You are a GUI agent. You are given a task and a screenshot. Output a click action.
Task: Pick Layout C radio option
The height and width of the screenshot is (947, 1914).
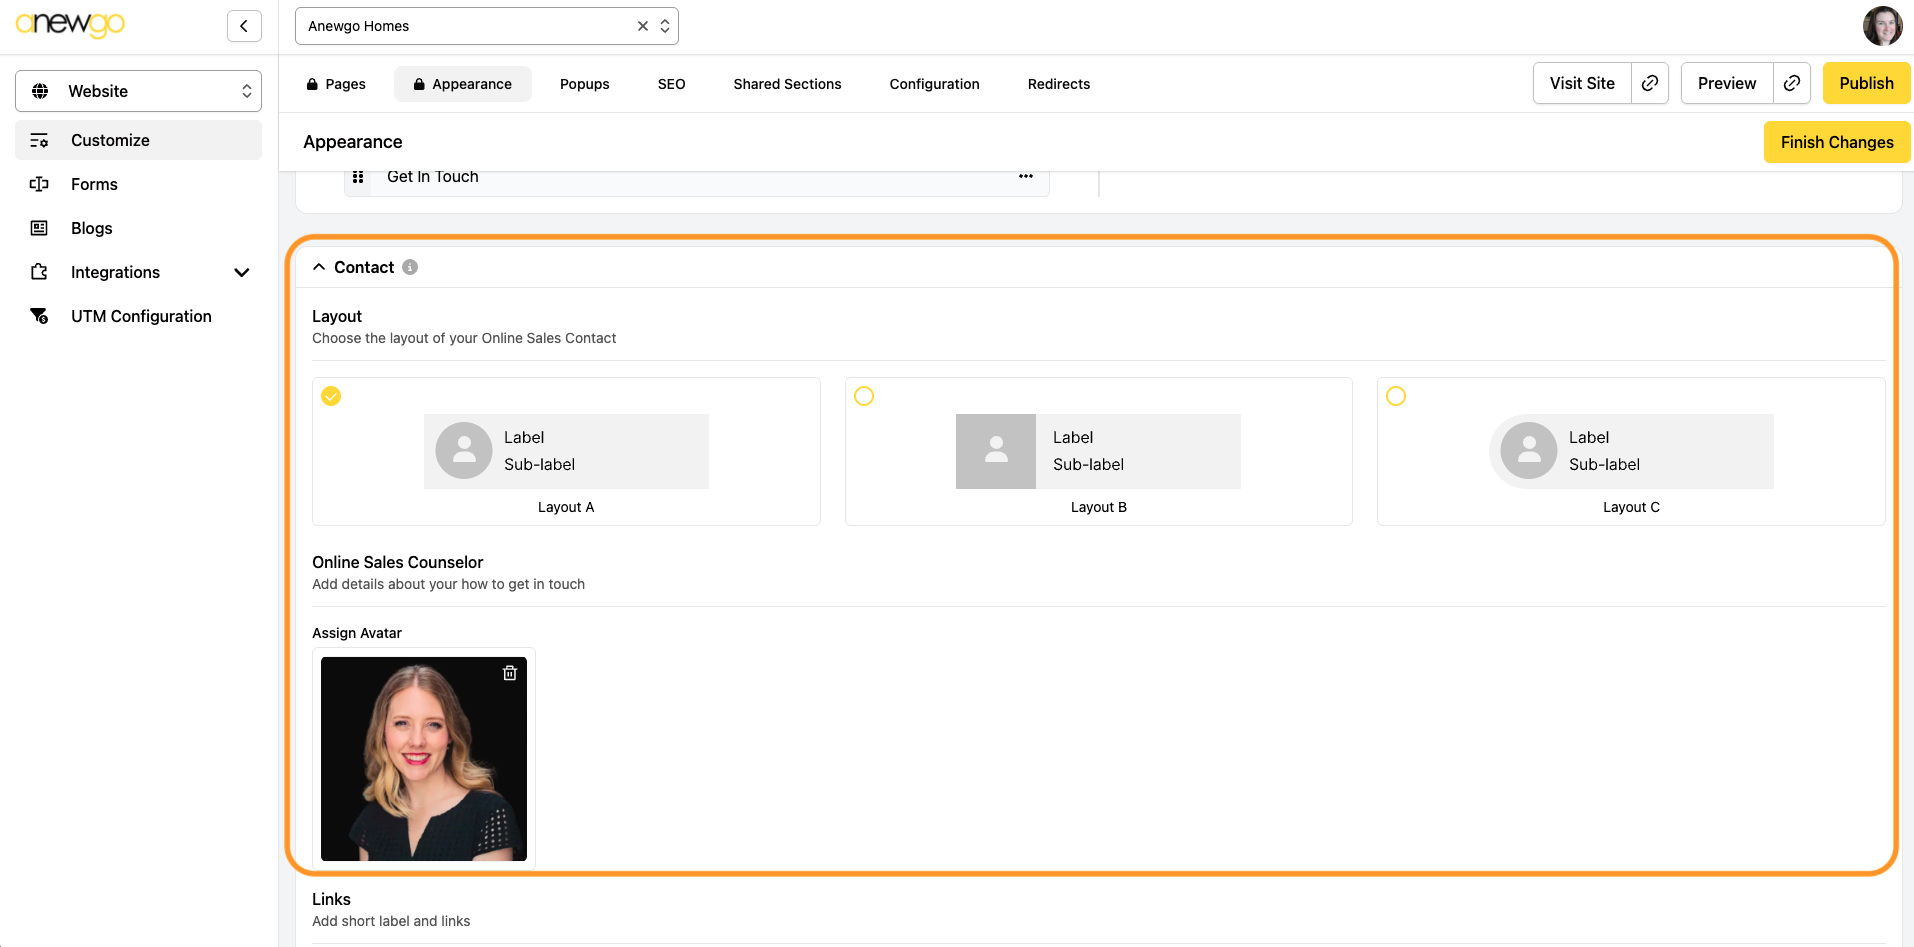pyautogui.click(x=1396, y=396)
